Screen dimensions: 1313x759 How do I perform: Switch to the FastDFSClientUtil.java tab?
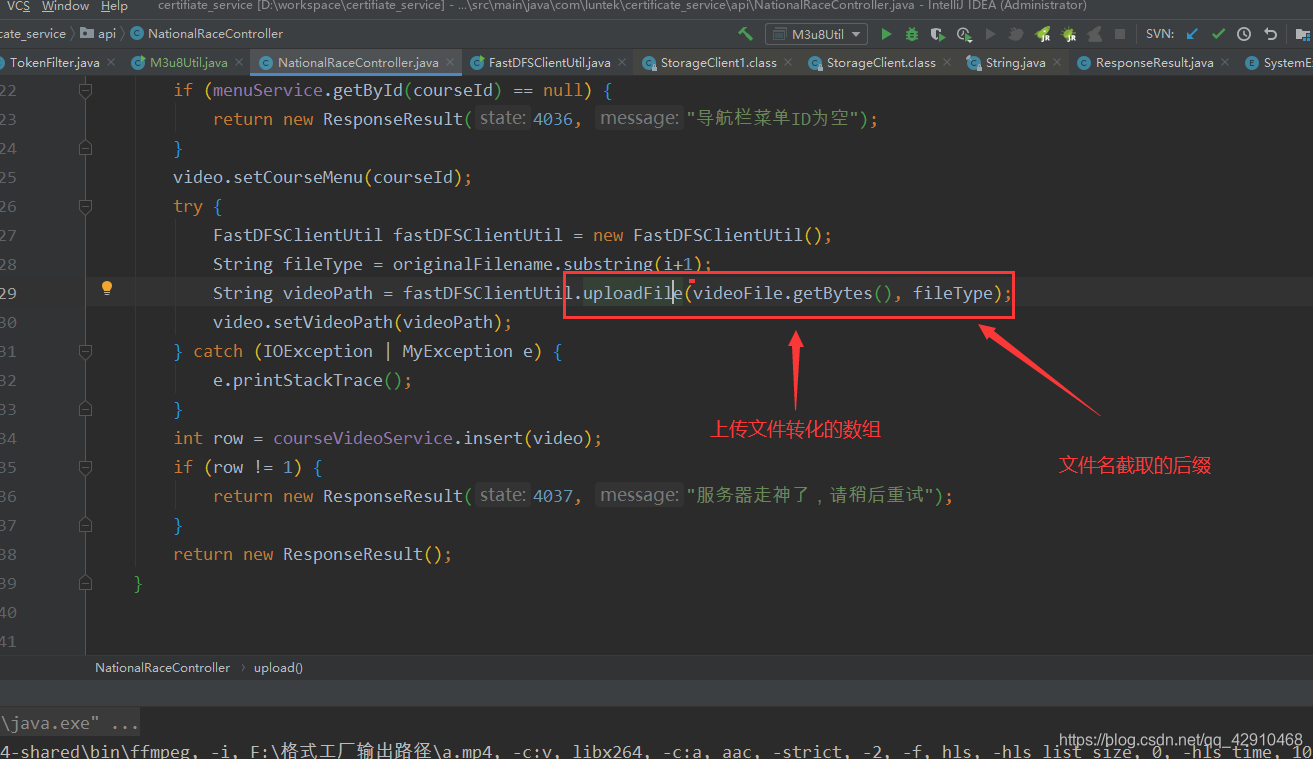point(549,62)
